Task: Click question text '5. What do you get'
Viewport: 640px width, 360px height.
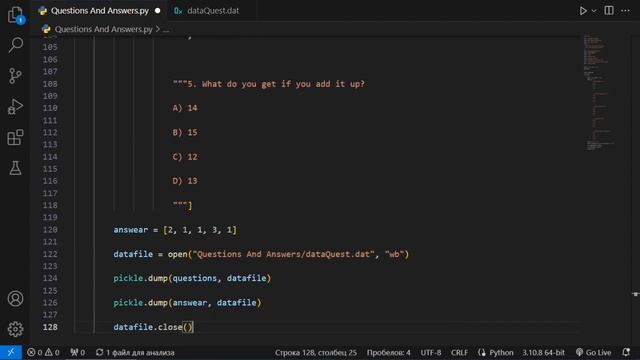Action: (268, 84)
